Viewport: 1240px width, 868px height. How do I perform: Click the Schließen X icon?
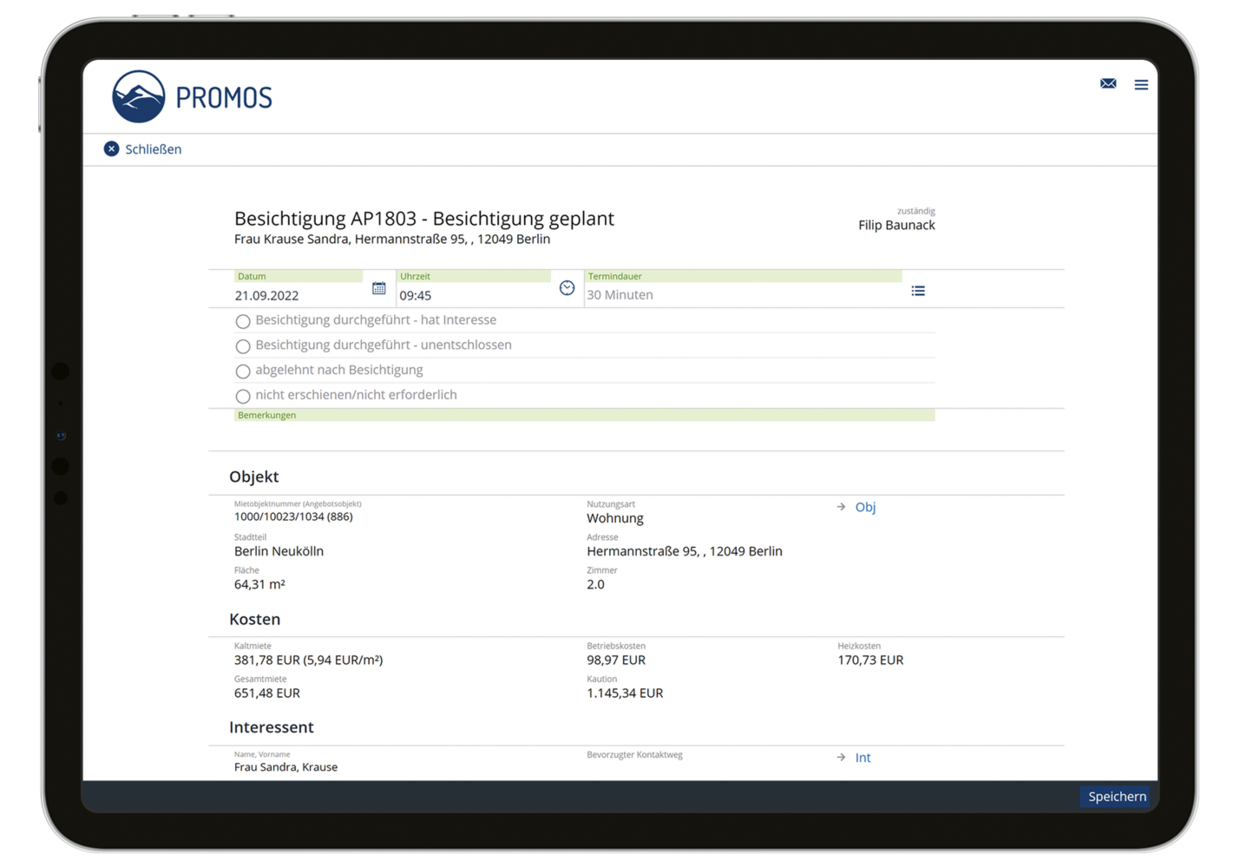click(111, 149)
